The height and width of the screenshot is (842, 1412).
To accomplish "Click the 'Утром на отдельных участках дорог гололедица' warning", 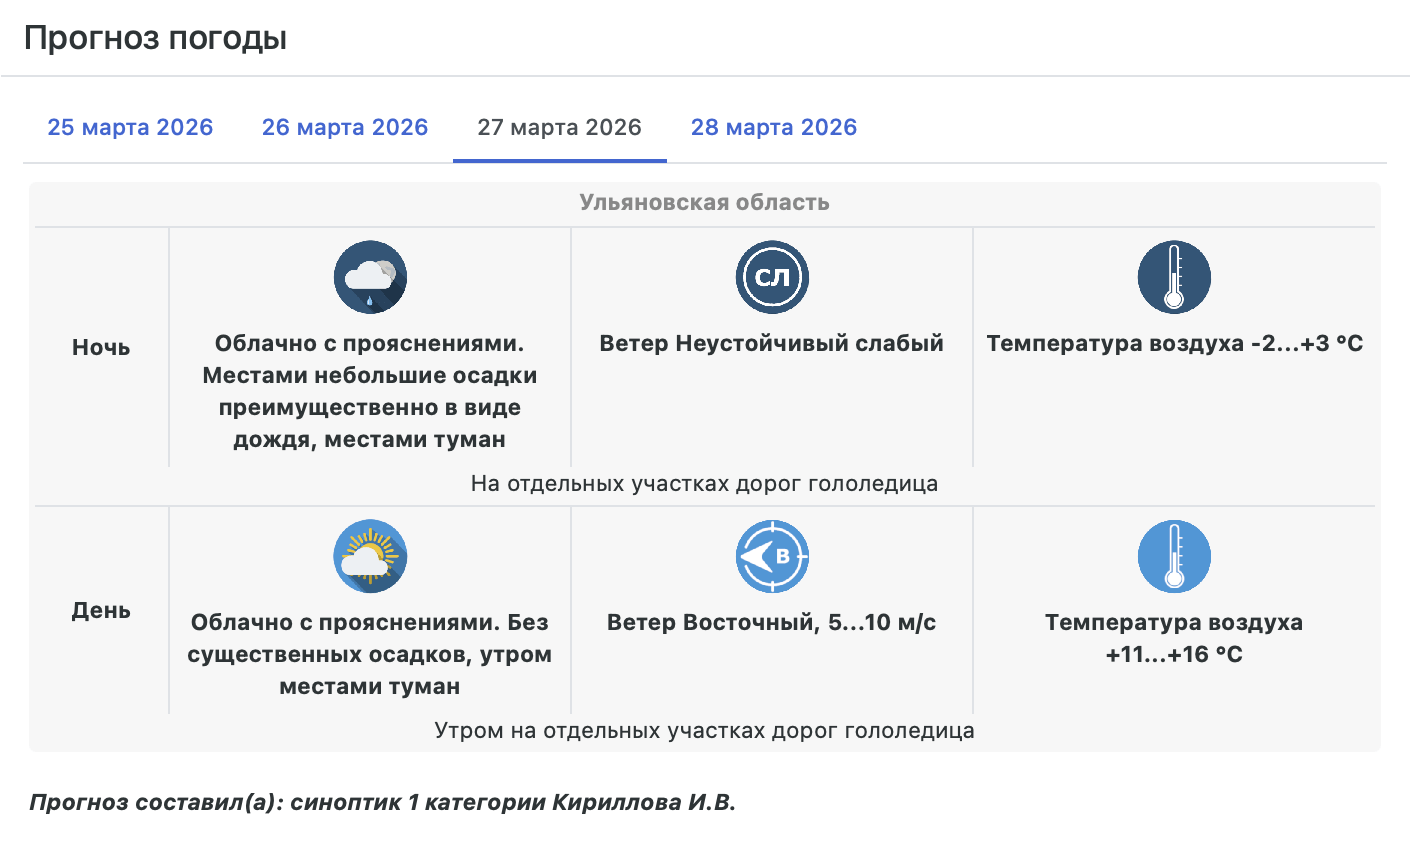I will tap(704, 731).
